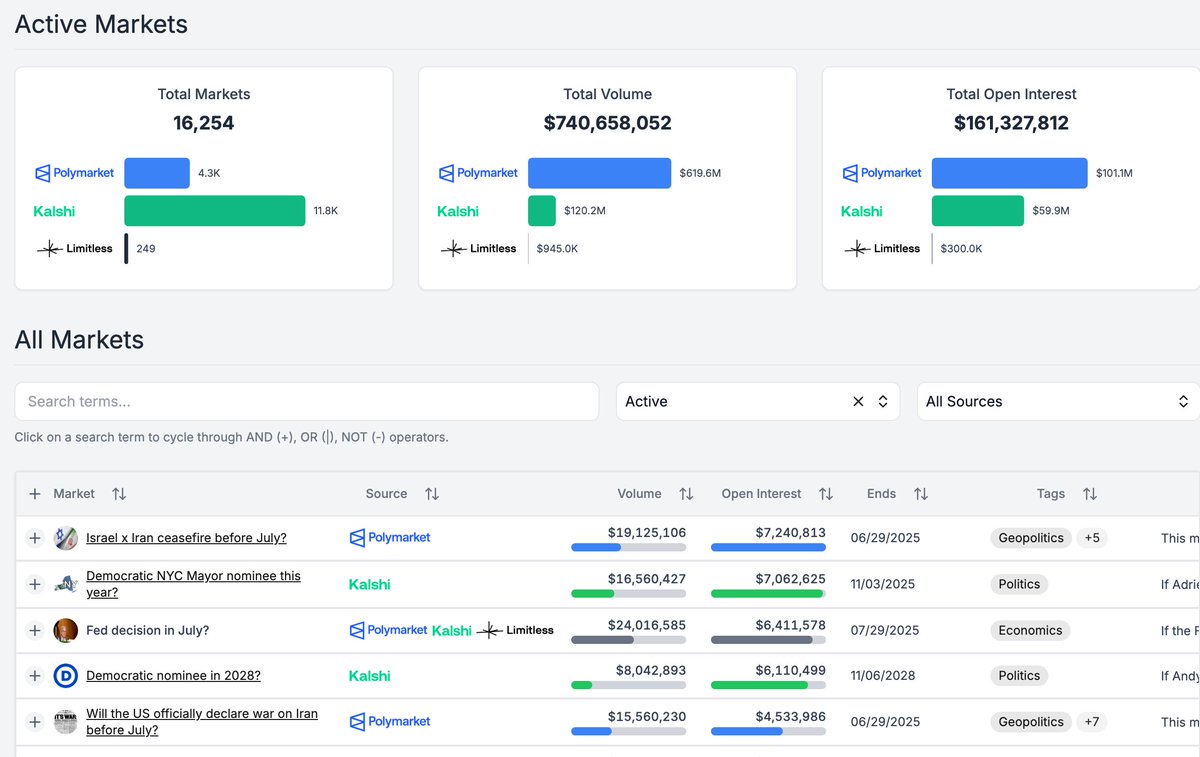Click total markets count 16,254
This screenshot has width=1200, height=757.
(204, 123)
